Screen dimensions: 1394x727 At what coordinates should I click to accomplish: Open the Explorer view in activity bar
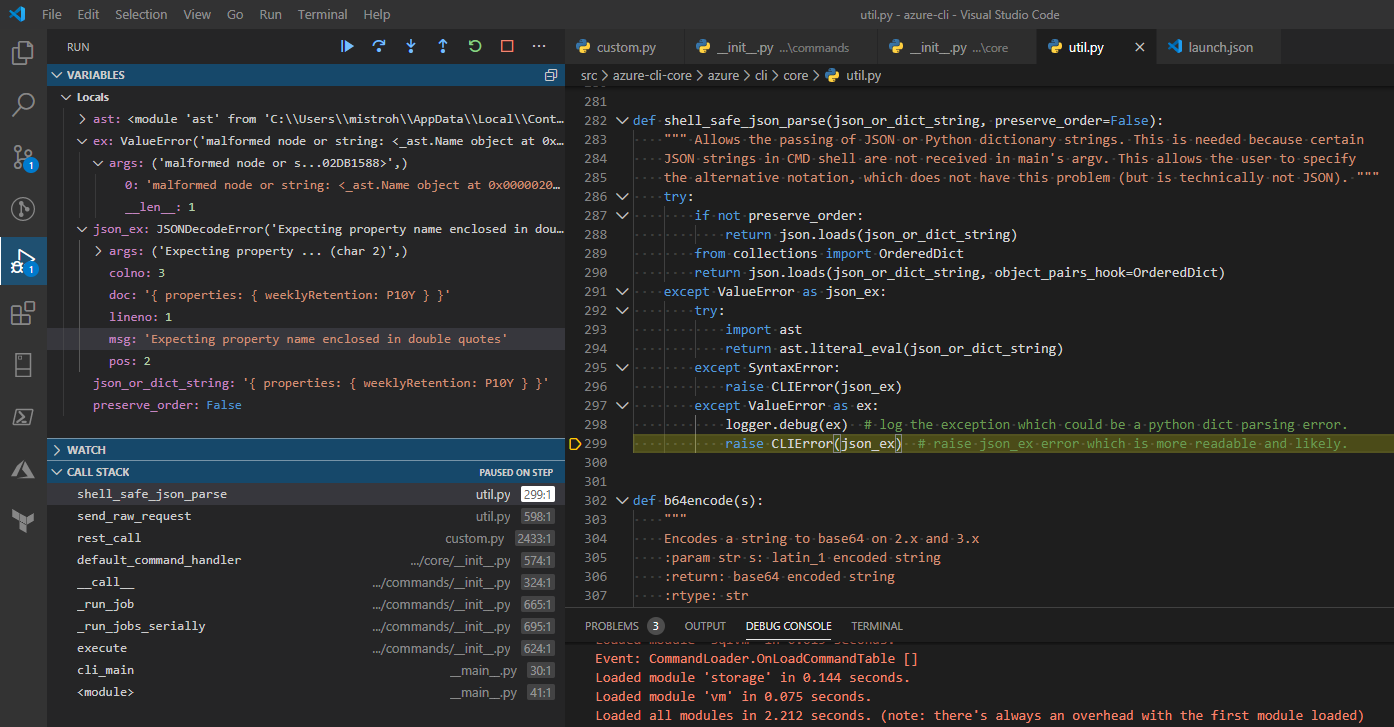click(23, 53)
